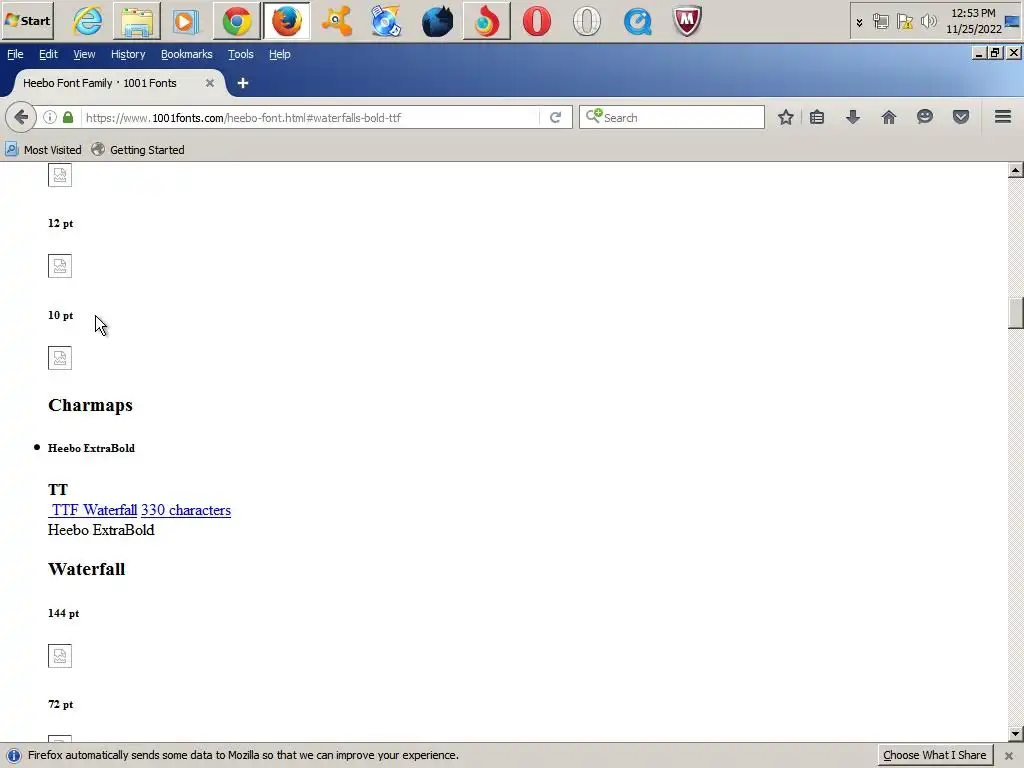The image size is (1024, 768).
Task: Open the Downloads arrow icon
Action: click(853, 118)
